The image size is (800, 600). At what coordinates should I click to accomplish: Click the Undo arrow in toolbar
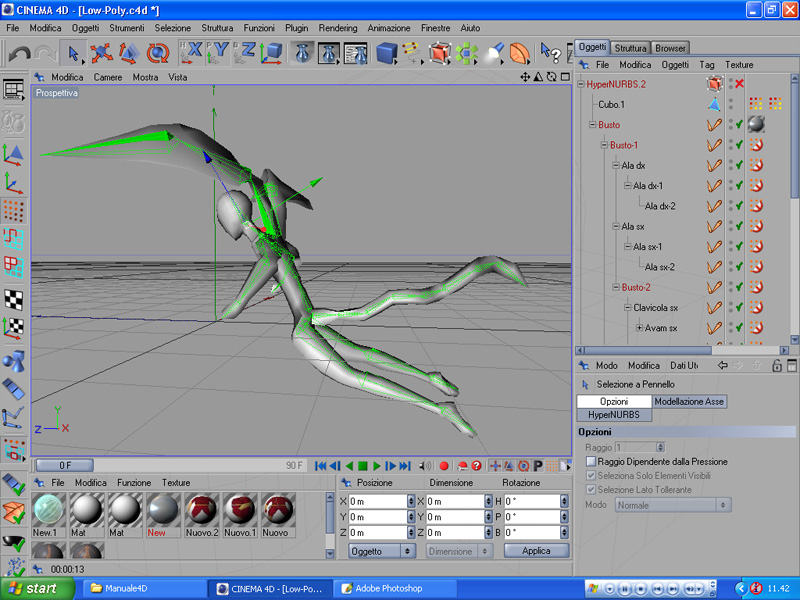[17, 54]
